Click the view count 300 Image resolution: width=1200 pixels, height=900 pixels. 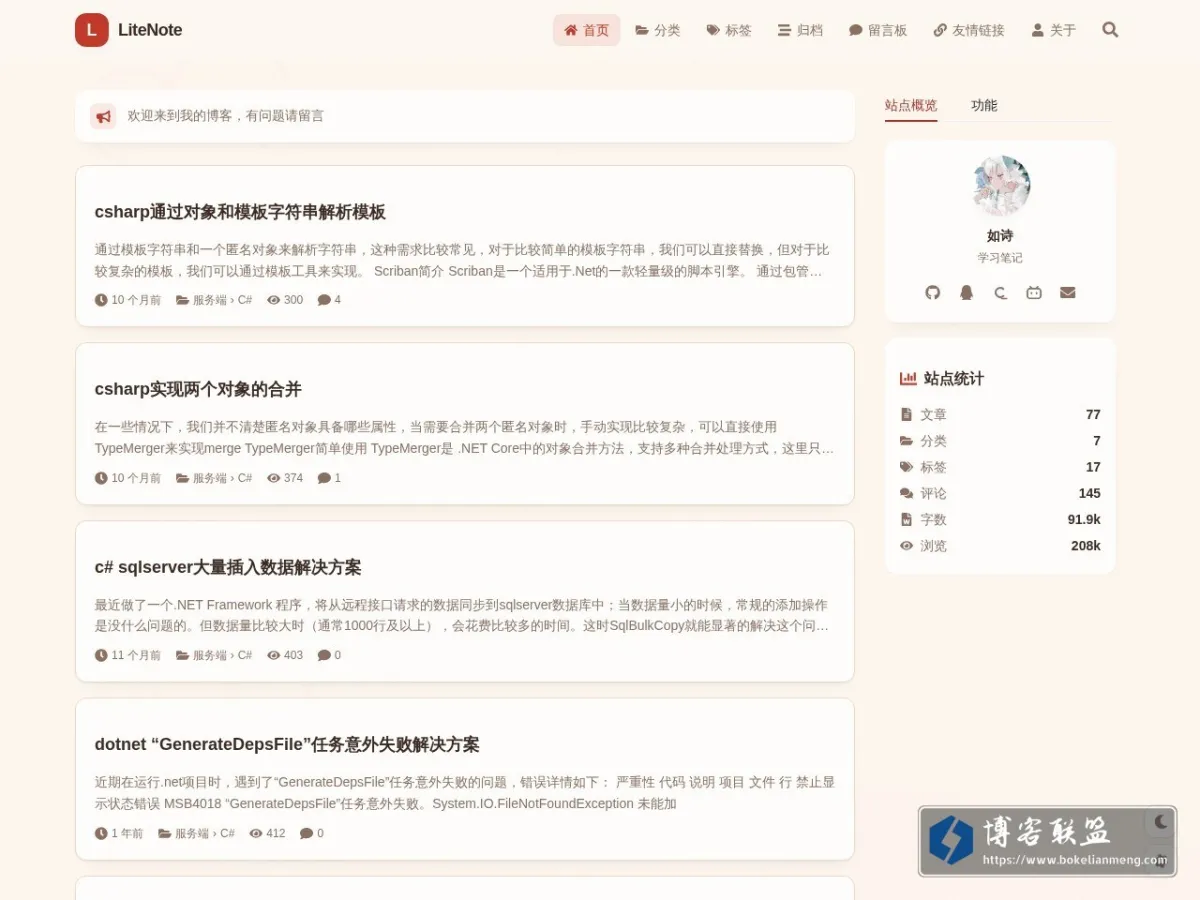(x=285, y=300)
